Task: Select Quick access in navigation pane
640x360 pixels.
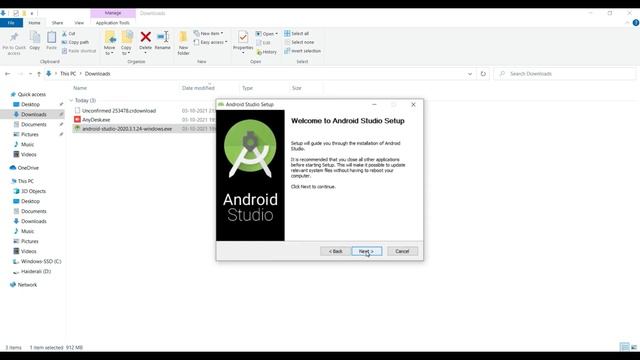Action: (x=32, y=94)
